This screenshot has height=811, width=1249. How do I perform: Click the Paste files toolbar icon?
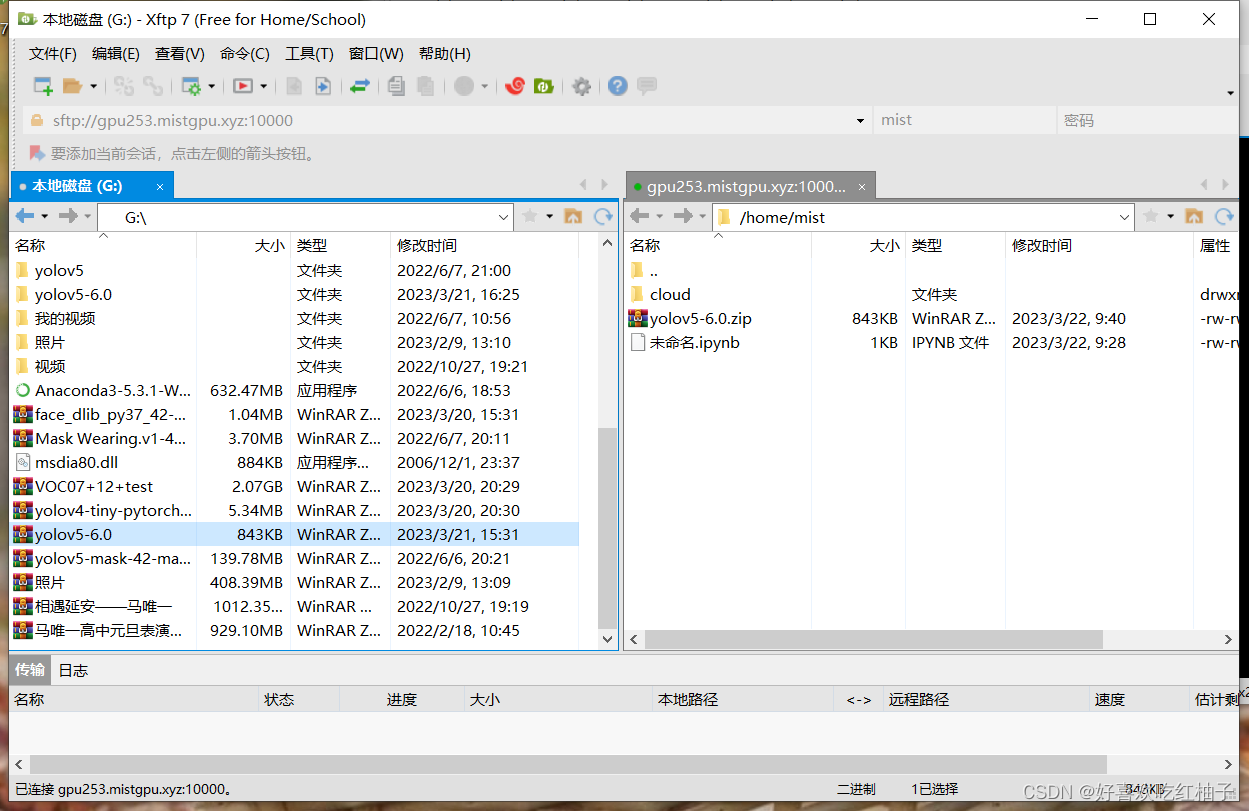tap(426, 86)
